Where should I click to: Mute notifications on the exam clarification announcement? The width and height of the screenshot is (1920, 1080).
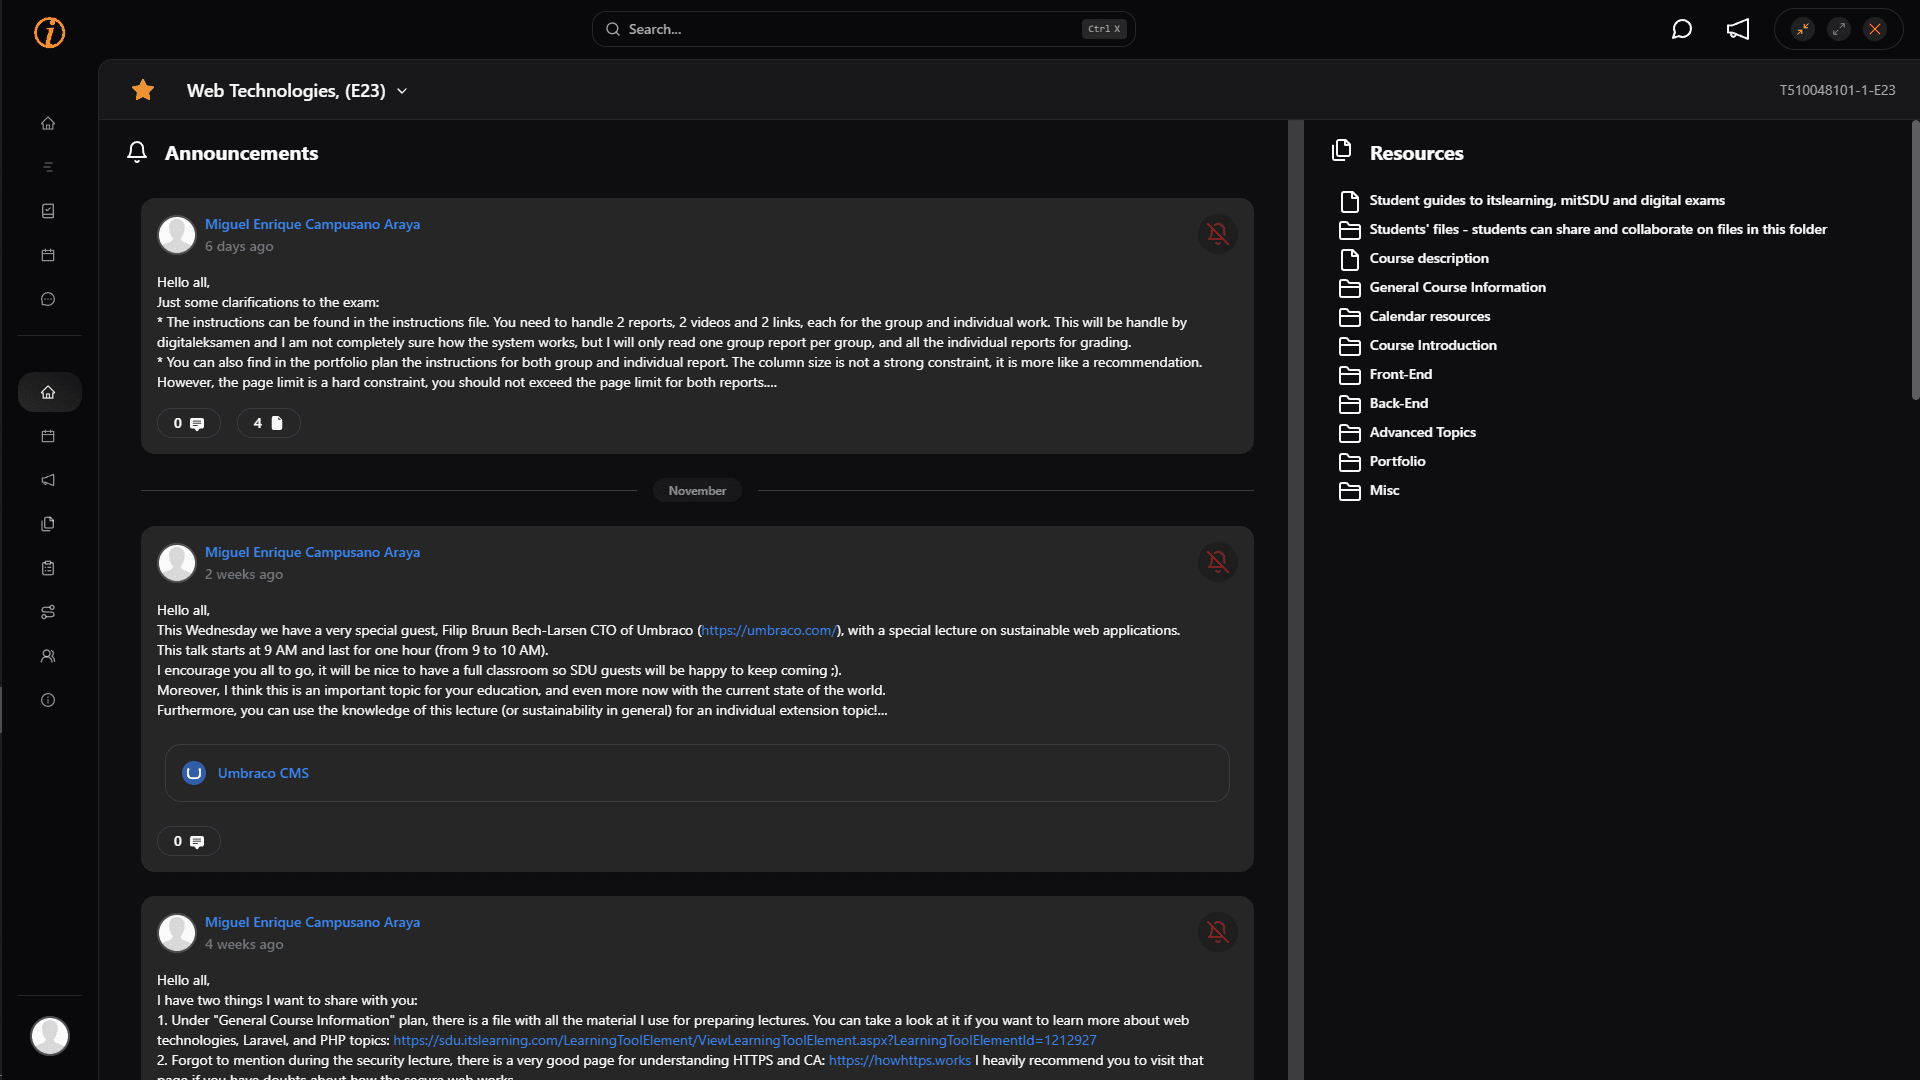[1218, 234]
